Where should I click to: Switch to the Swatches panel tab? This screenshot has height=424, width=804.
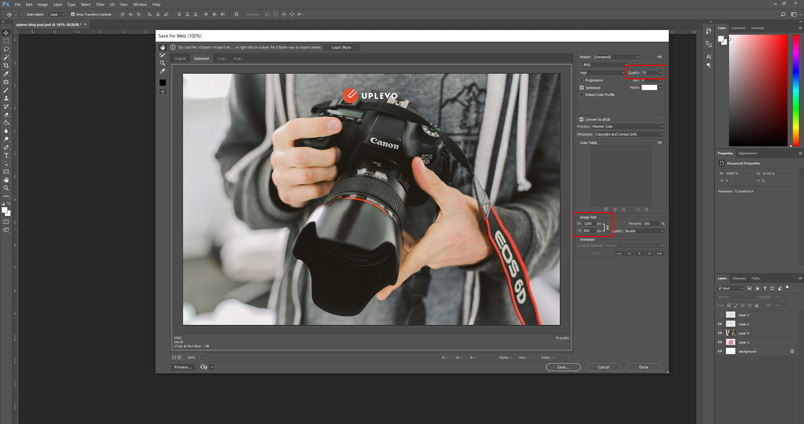click(738, 28)
